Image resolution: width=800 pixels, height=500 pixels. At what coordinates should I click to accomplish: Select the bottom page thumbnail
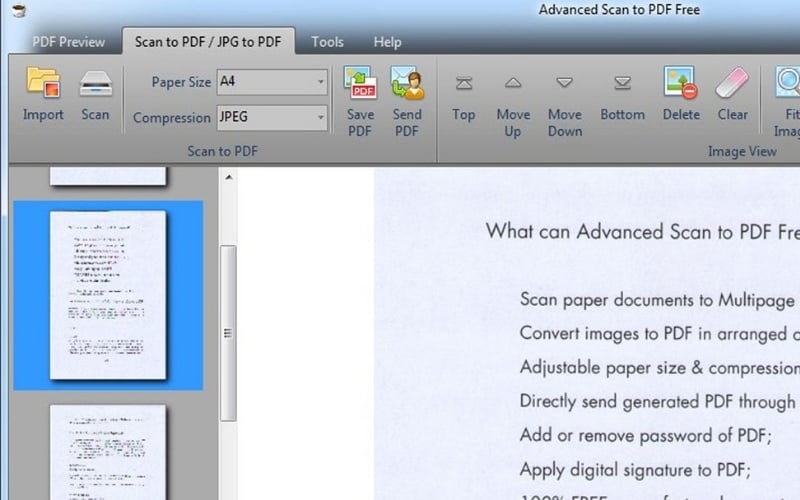[108, 452]
